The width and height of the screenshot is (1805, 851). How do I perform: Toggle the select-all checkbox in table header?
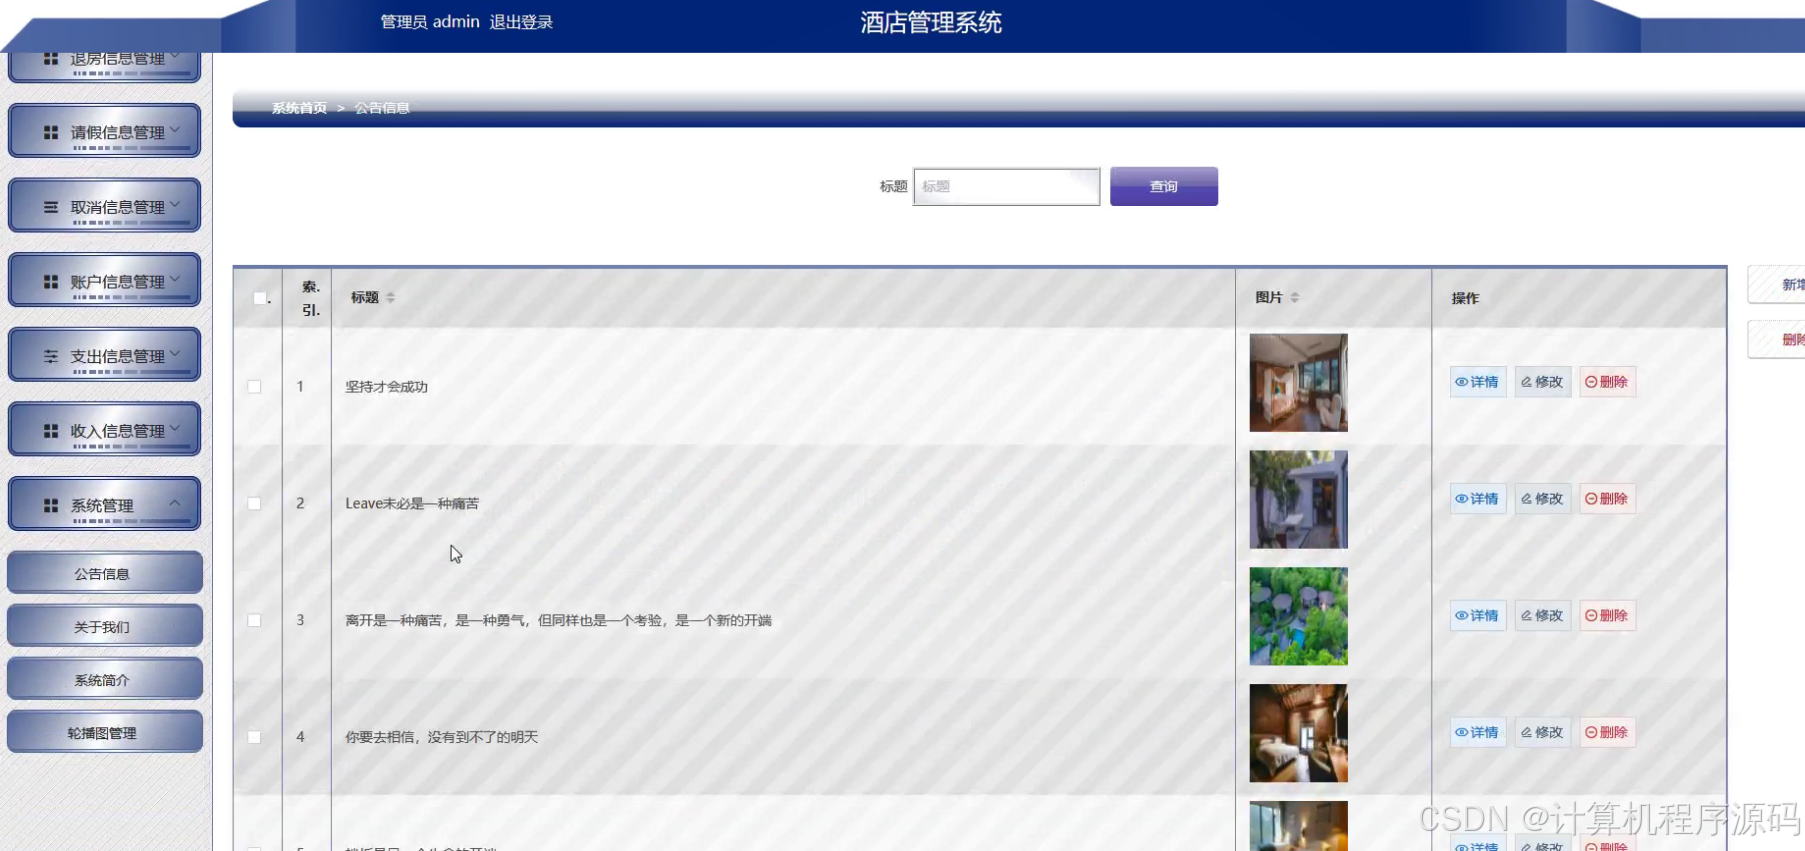(260, 298)
